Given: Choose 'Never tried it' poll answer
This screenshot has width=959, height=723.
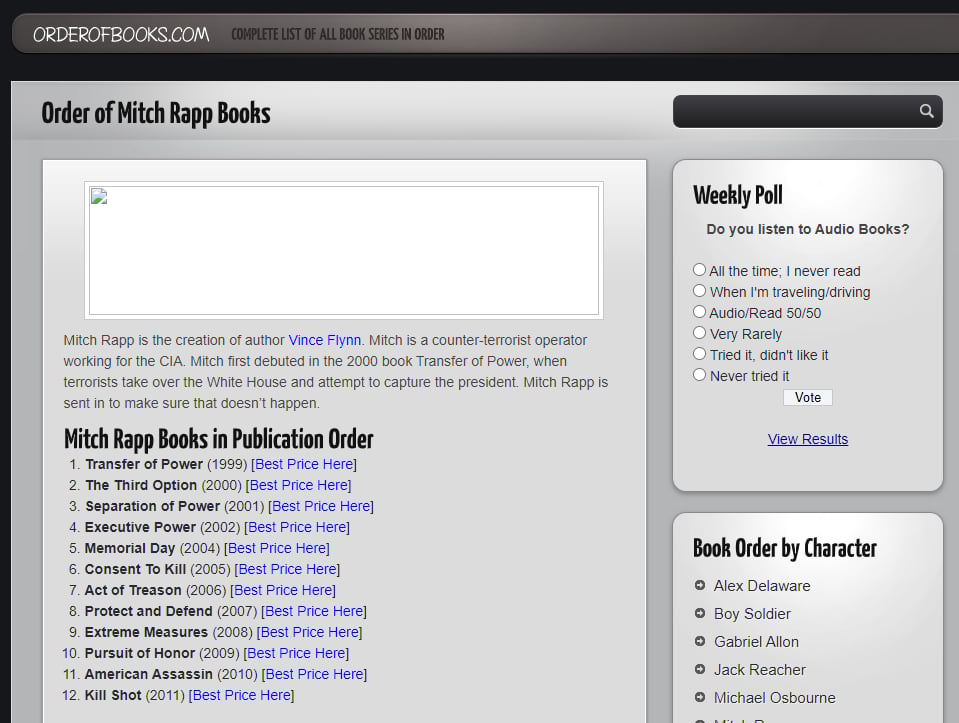Looking at the screenshot, I should [699, 375].
